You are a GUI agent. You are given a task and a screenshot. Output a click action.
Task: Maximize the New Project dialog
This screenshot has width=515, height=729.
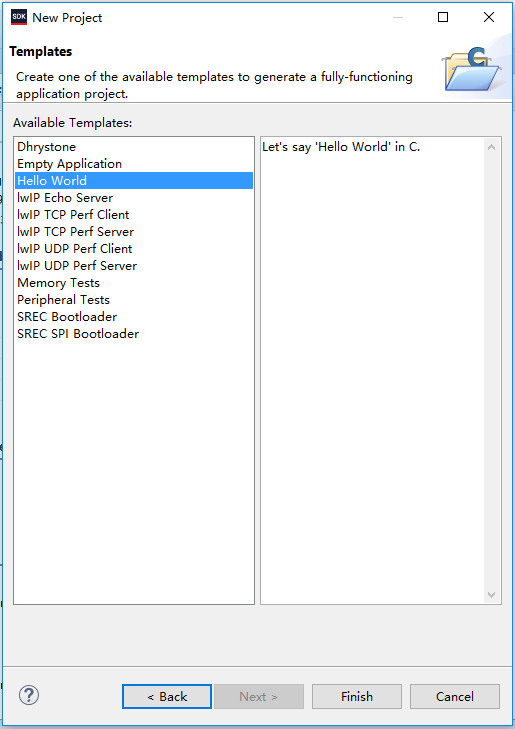(443, 17)
